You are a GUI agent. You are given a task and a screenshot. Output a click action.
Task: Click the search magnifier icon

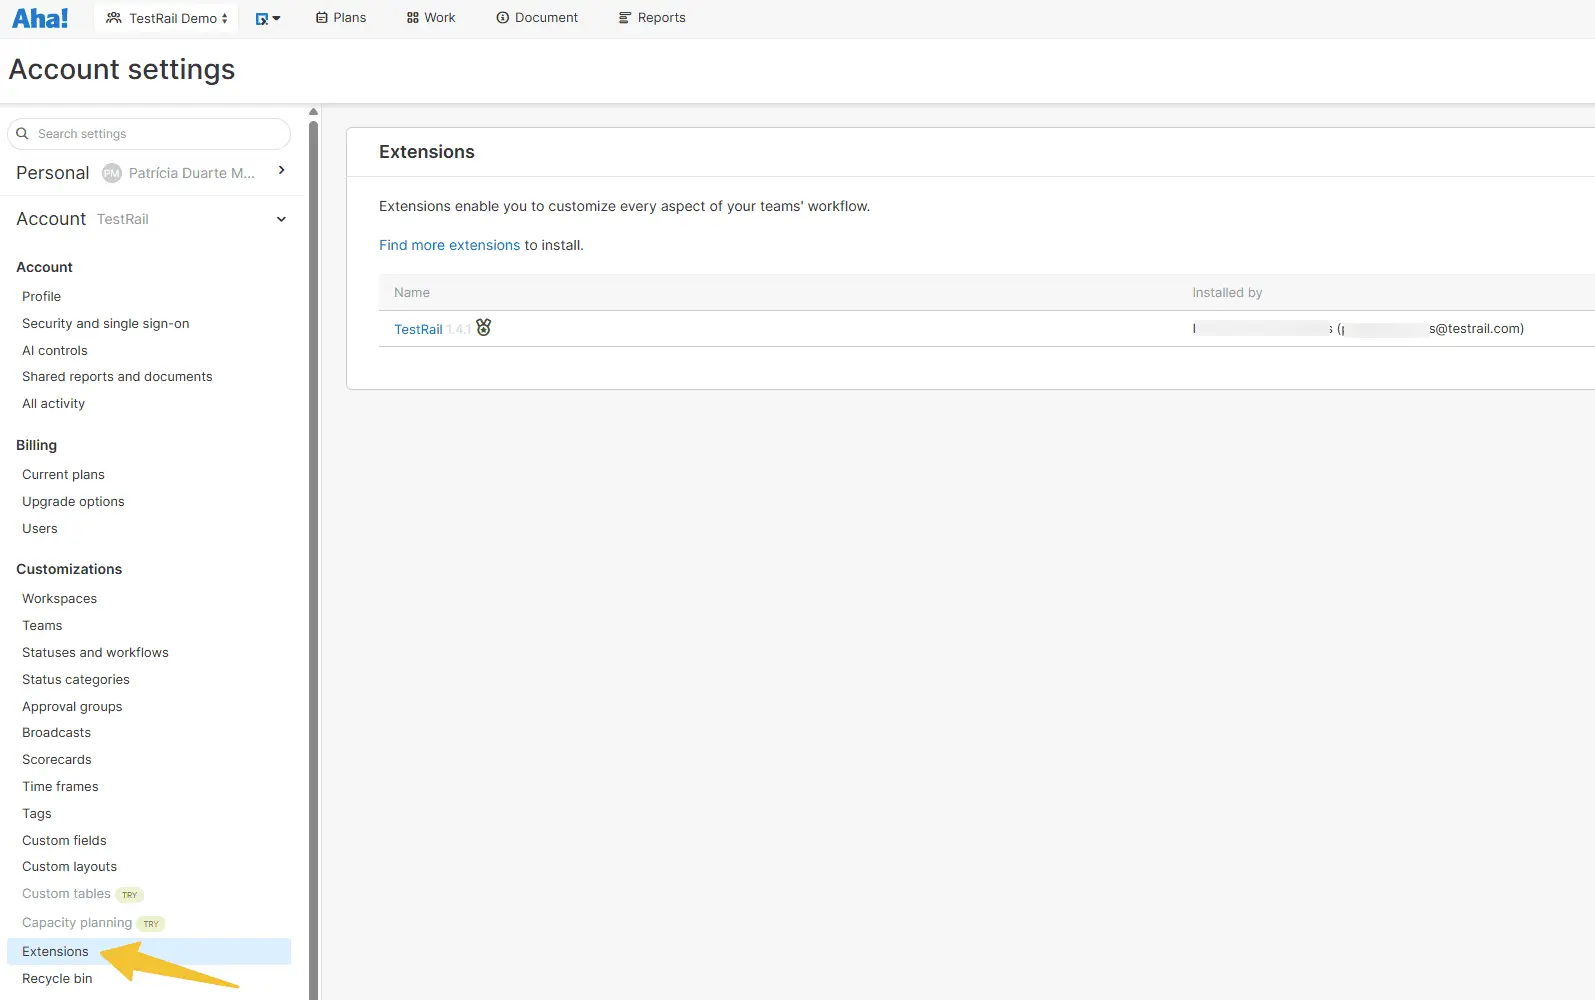click(x=22, y=134)
